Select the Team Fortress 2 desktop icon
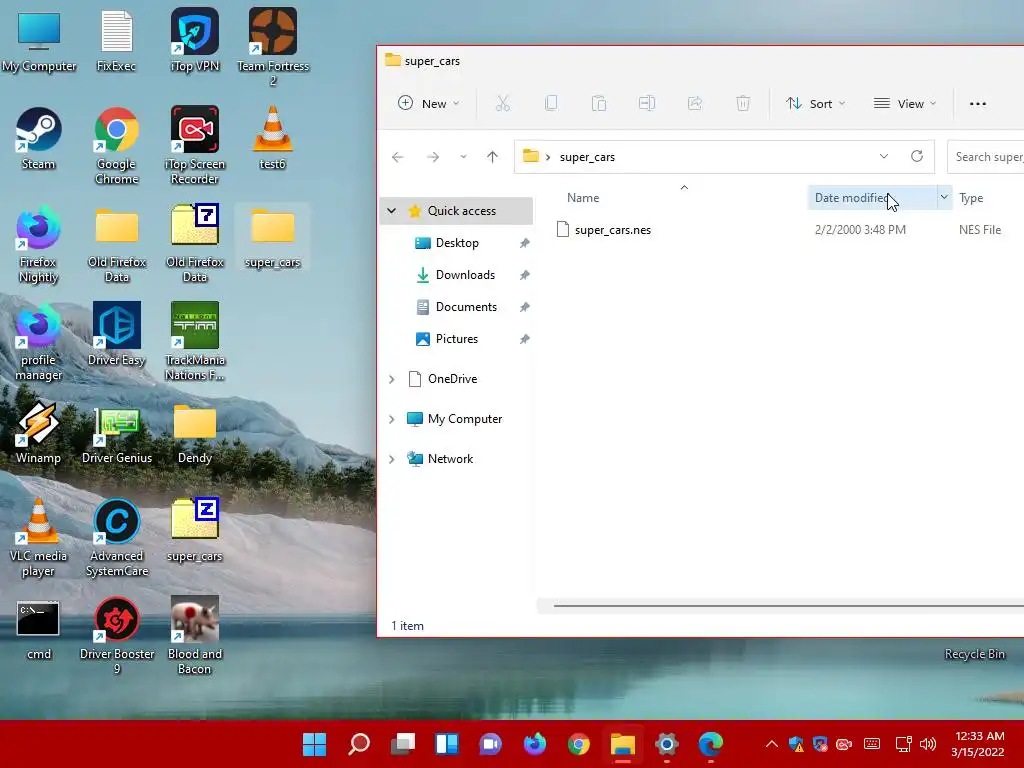1024x768 pixels. (273, 47)
